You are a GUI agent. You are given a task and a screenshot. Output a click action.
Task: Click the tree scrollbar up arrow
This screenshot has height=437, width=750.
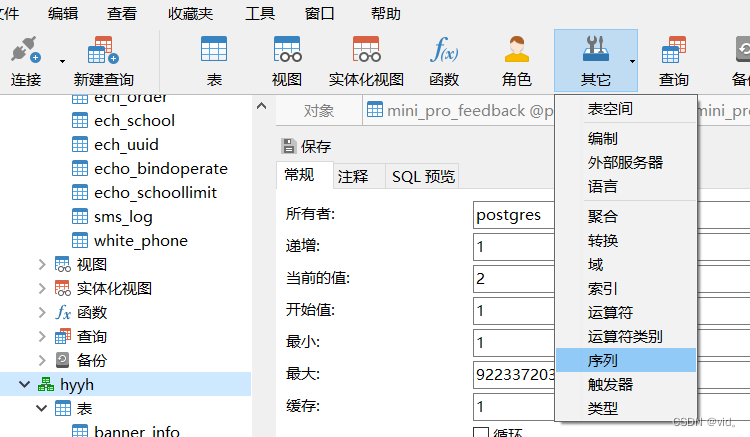[x=261, y=106]
